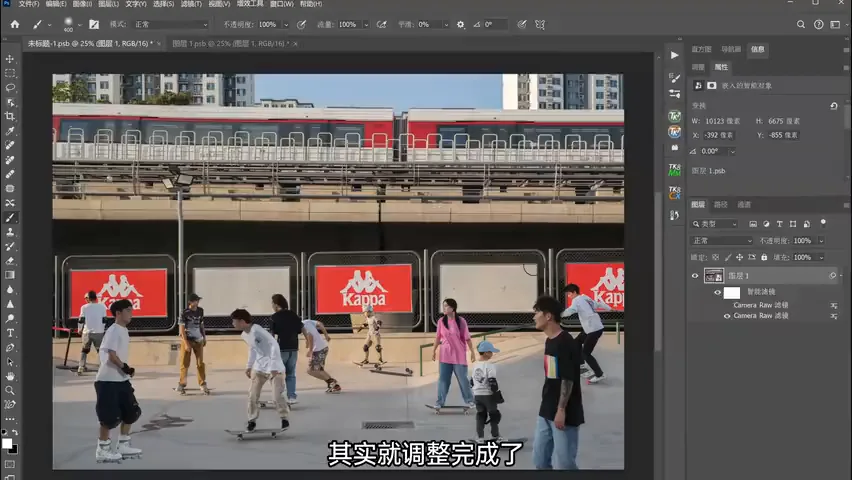Screen dimensions: 852x480
Task: Hide layer 图层 1 with eye icon
Action: pos(695,276)
